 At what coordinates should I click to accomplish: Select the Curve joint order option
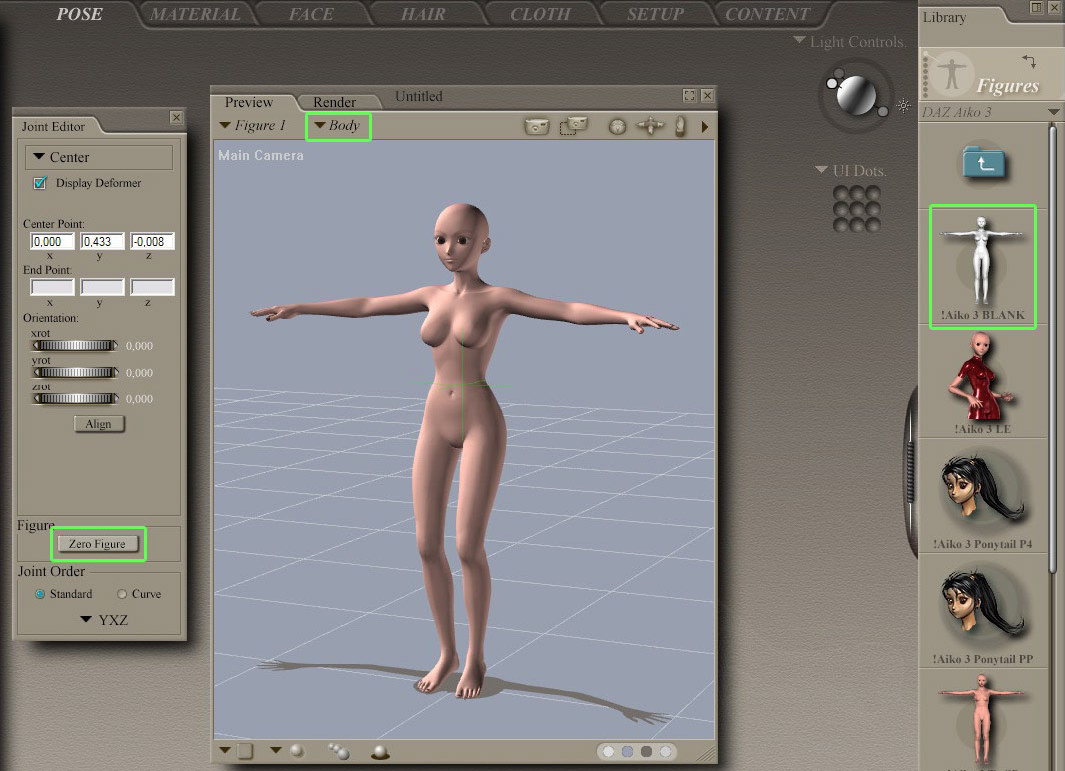point(123,594)
